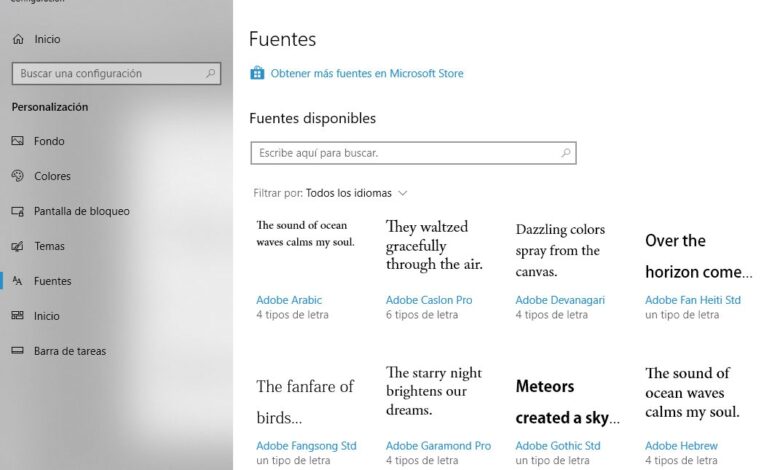The image size is (780, 470).
Task: Click 4 tipos de letra under Adobe Hebrew
Action: pos(681,461)
